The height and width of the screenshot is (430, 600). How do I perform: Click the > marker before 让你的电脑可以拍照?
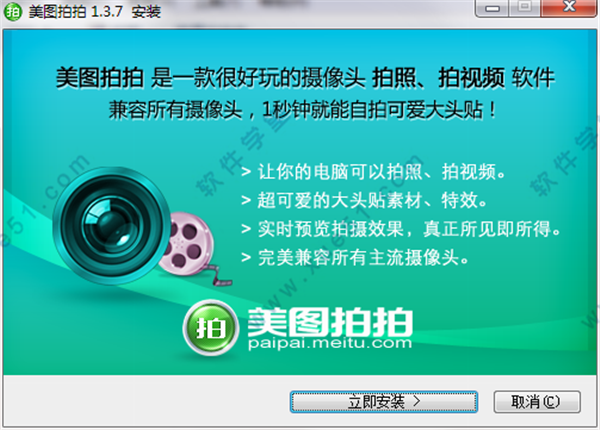click(246, 172)
